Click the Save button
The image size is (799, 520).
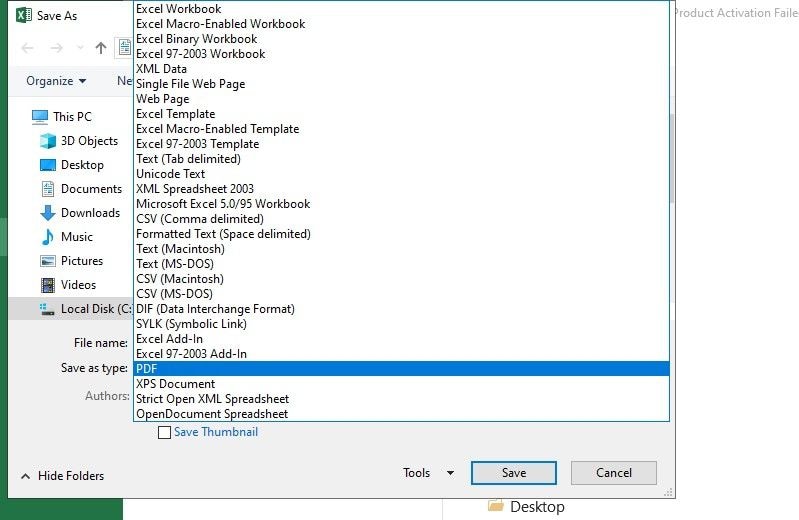click(x=514, y=473)
